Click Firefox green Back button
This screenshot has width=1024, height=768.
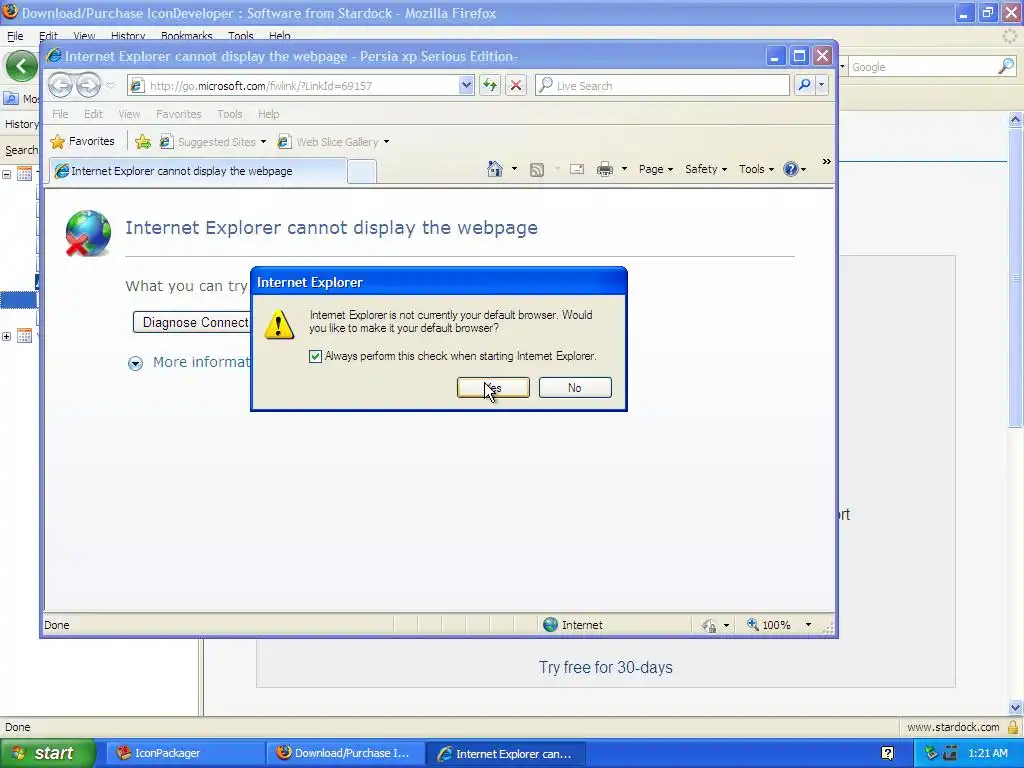coord(22,66)
